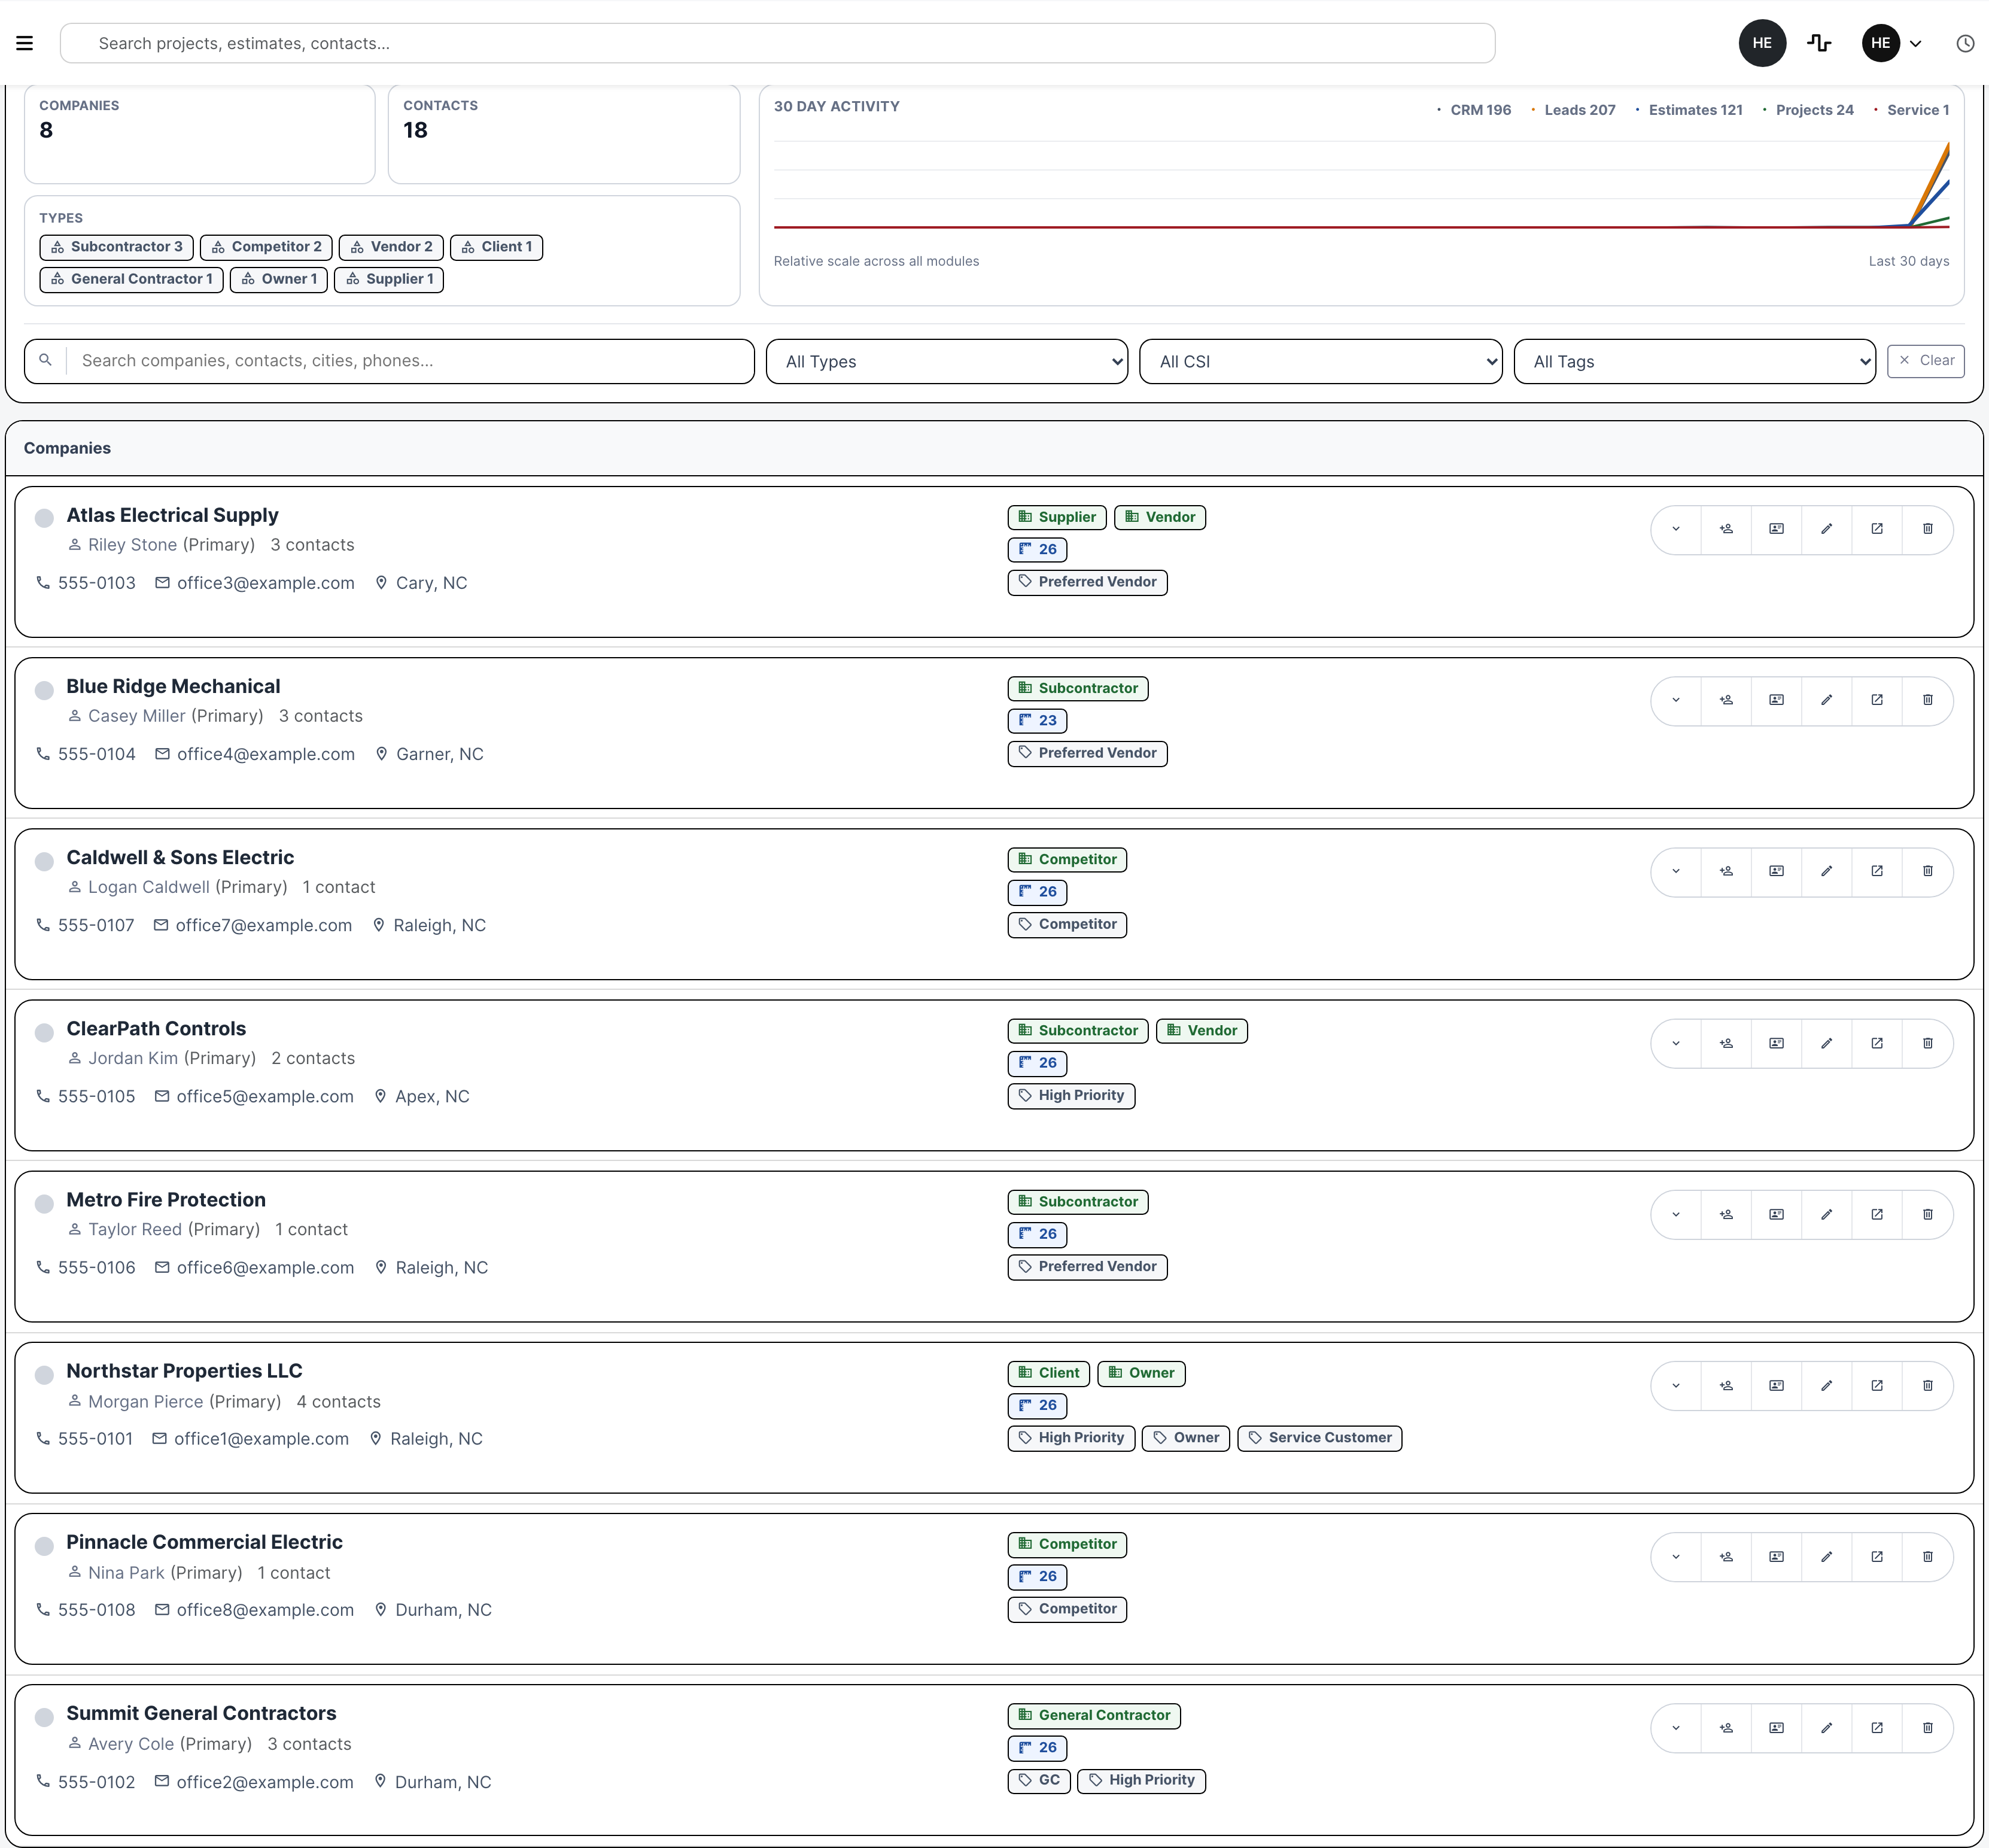Open Pinnacle Commercial Electric externally
Image resolution: width=1989 pixels, height=1848 pixels.
pos(1877,1556)
